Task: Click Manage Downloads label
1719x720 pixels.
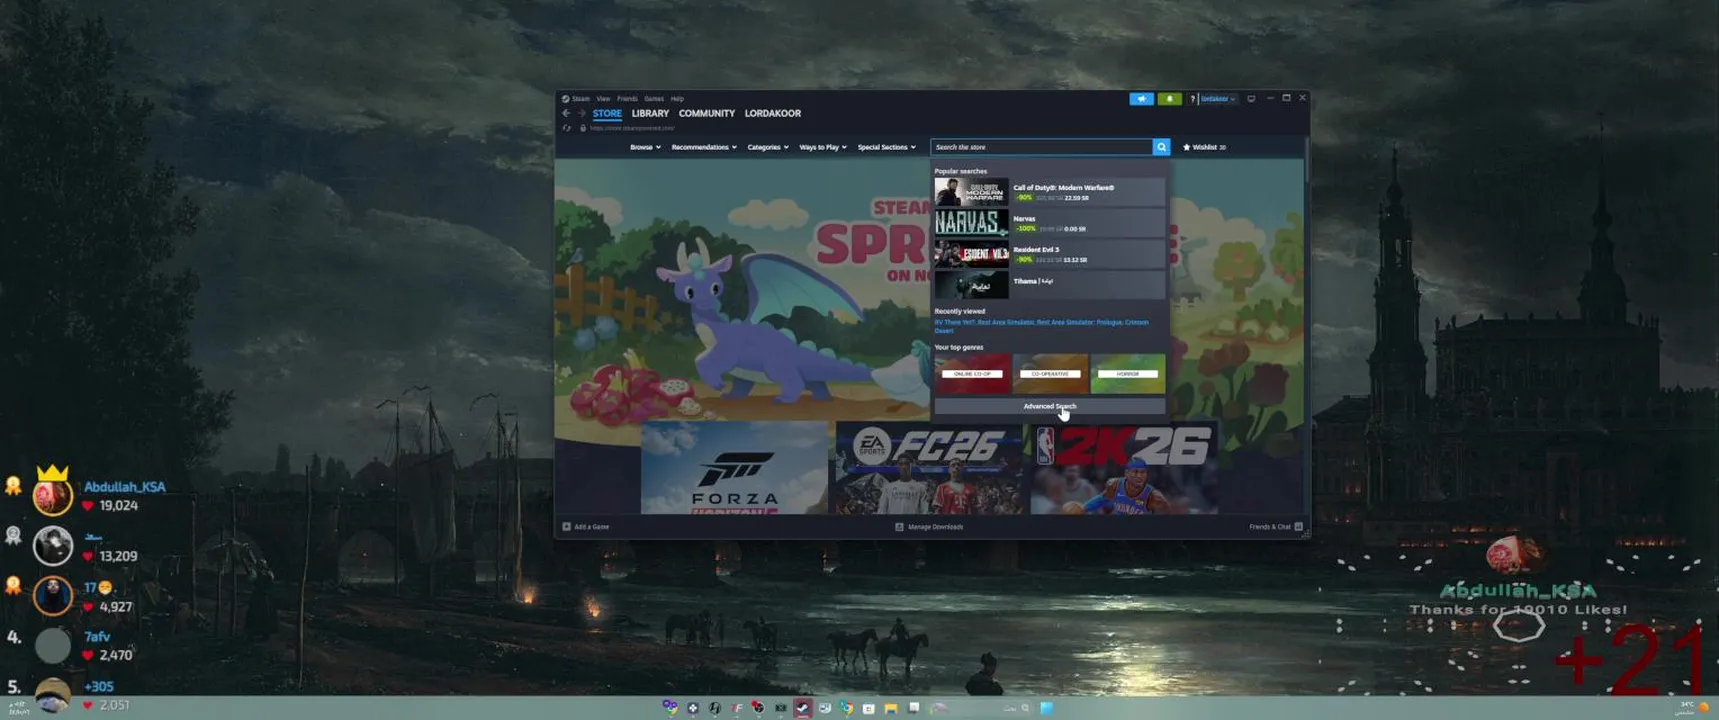Action: pyautogui.click(x=935, y=526)
